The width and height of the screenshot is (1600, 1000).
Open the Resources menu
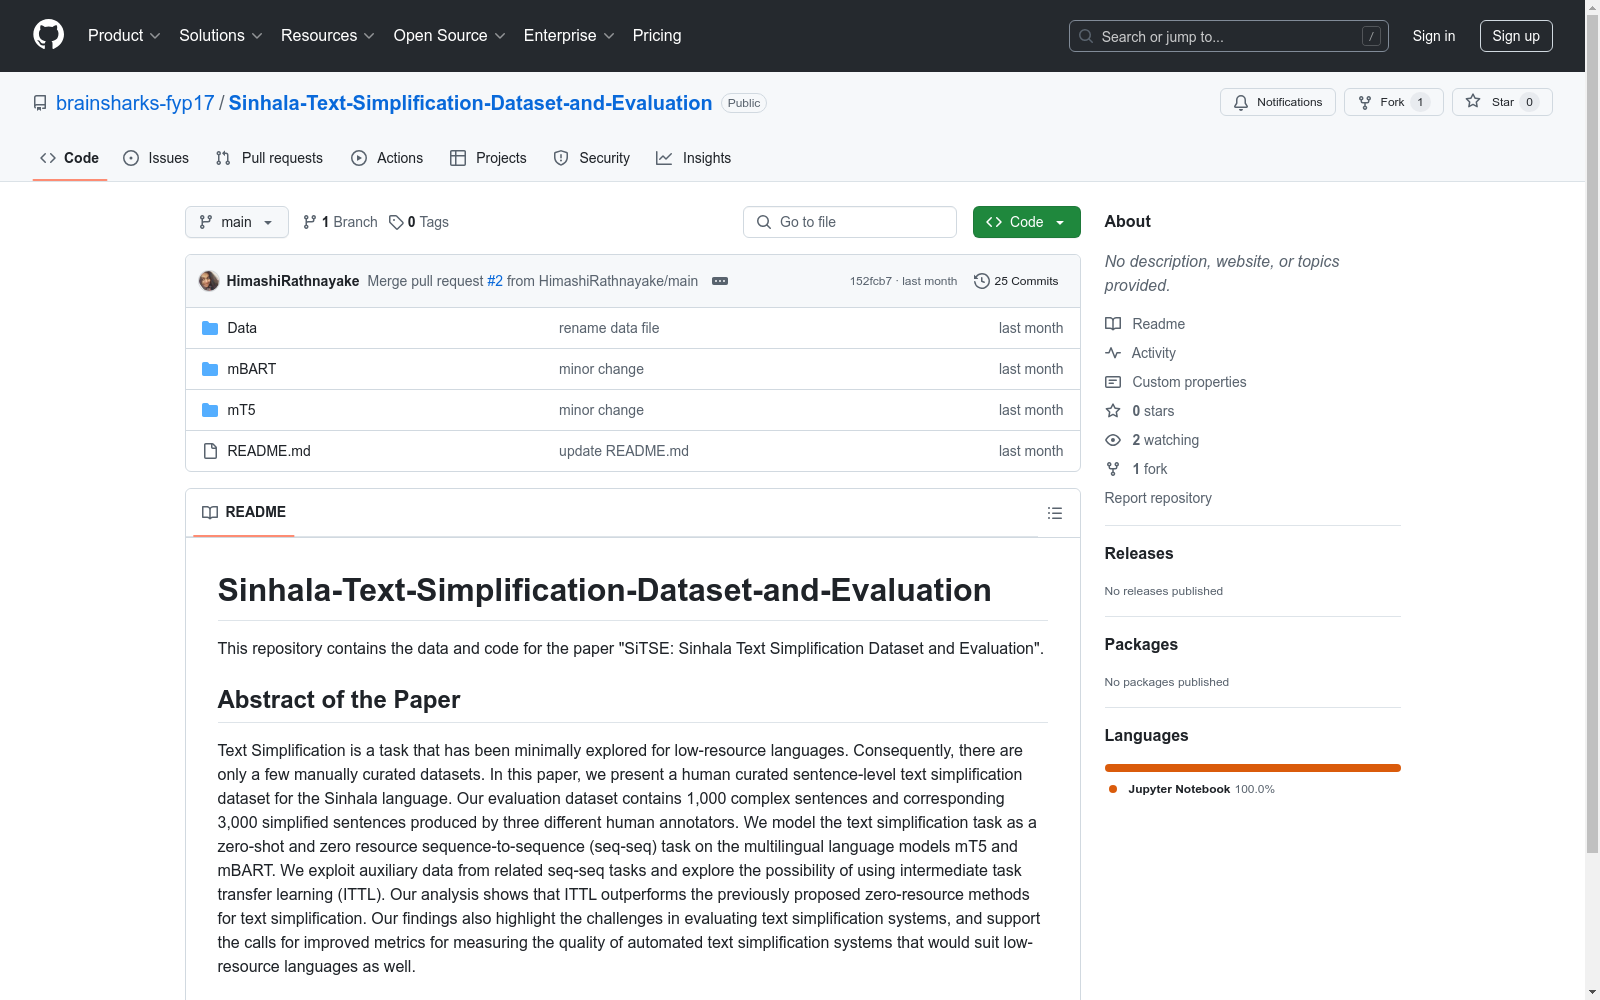tap(328, 36)
